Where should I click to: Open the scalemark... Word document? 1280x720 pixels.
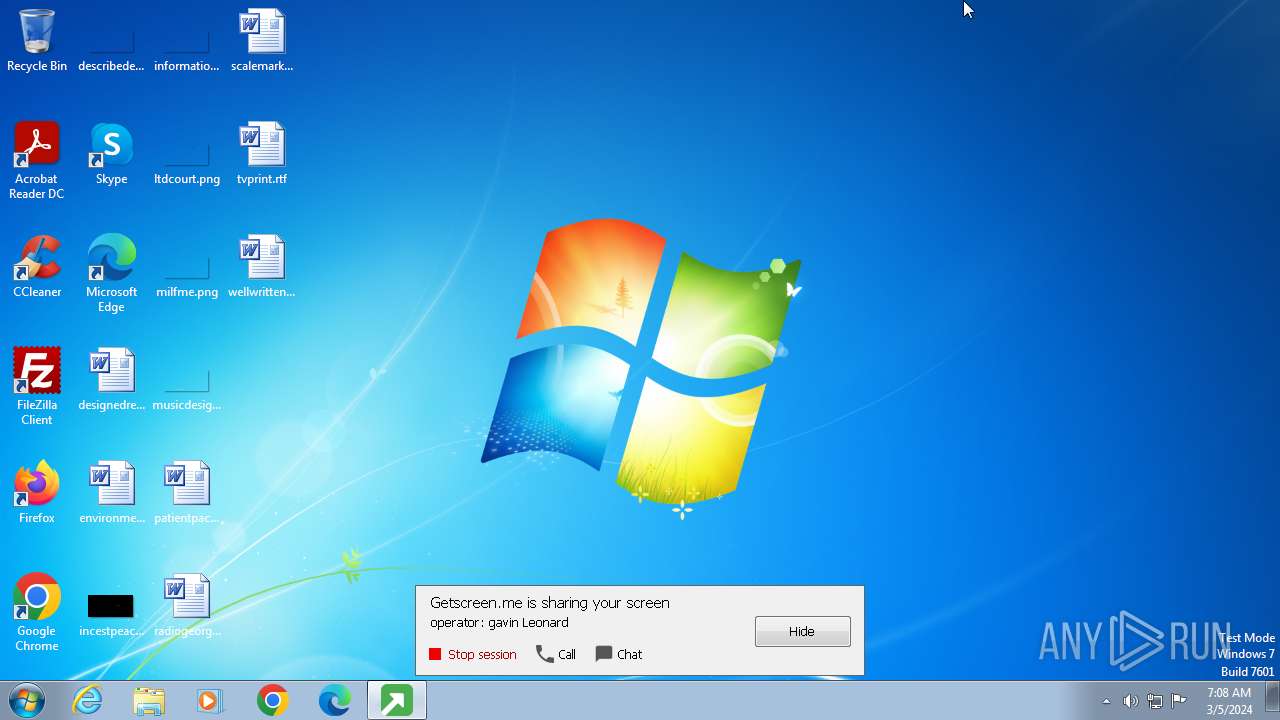(262, 41)
